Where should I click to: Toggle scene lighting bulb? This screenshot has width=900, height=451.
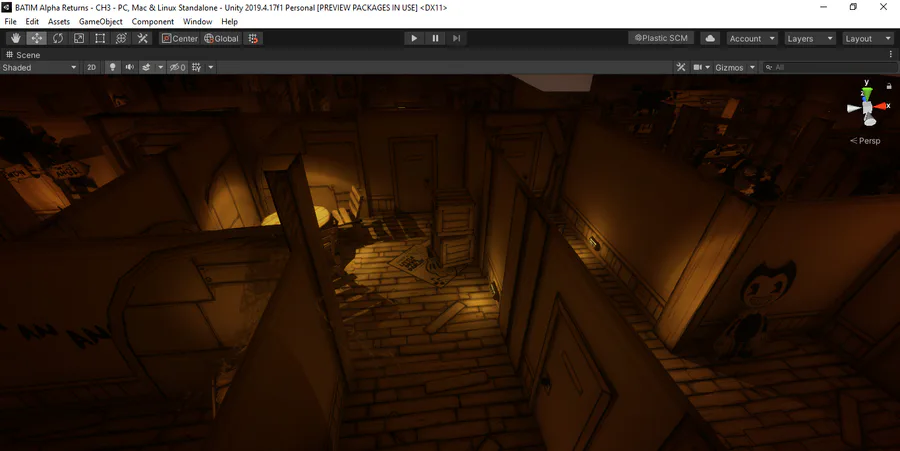112,67
